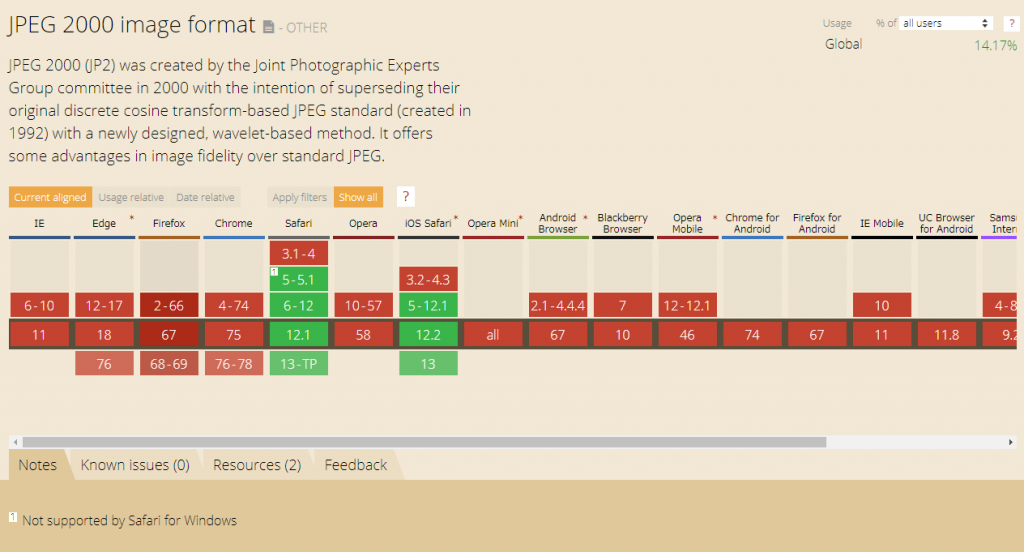
Task: Click the Opera Mini column header
Action: point(493,223)
